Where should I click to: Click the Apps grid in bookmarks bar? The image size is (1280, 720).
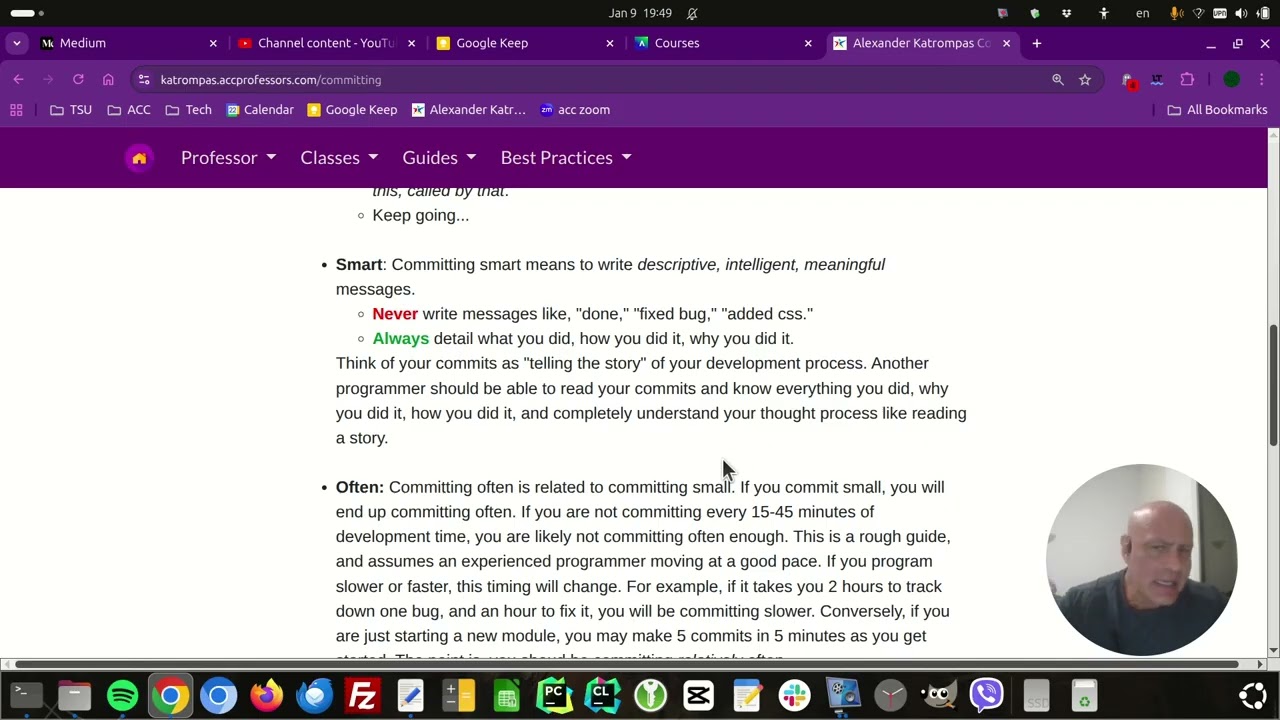(x=16, y=110)
